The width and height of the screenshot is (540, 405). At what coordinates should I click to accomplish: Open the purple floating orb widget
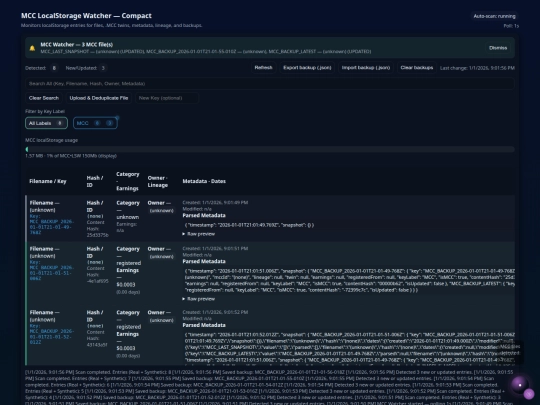pos(520,385)
